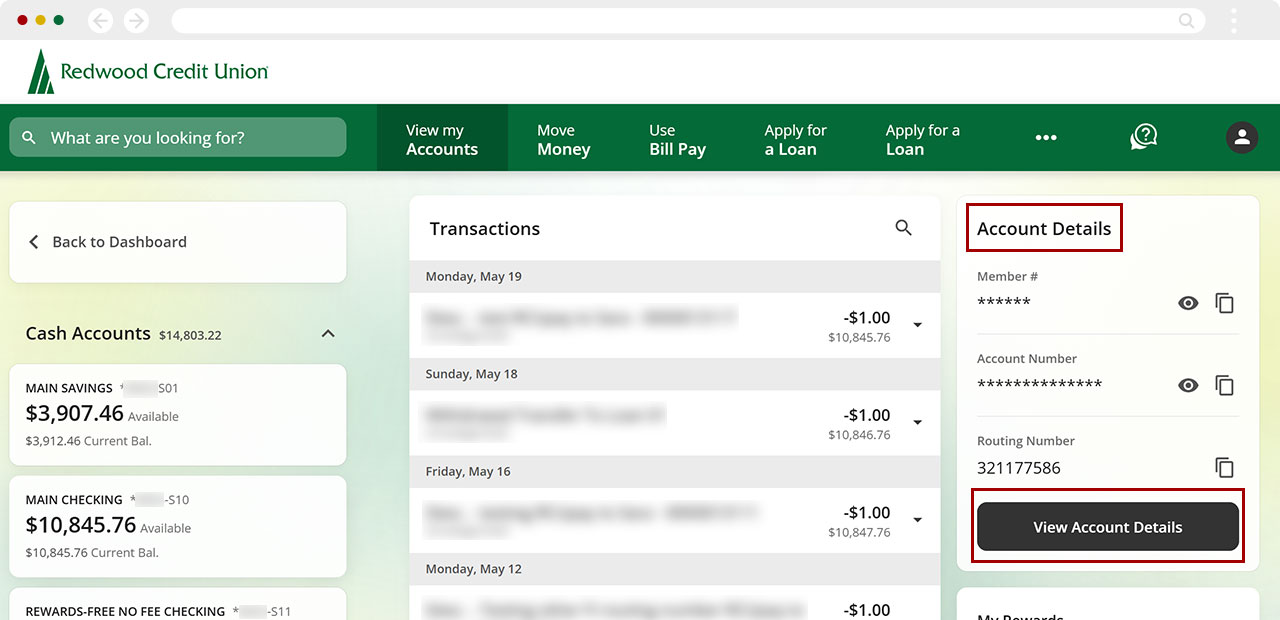Copy the Member number
Image resolution: width=1280 pixels, height=620 pixels.
click(1225, 303)
